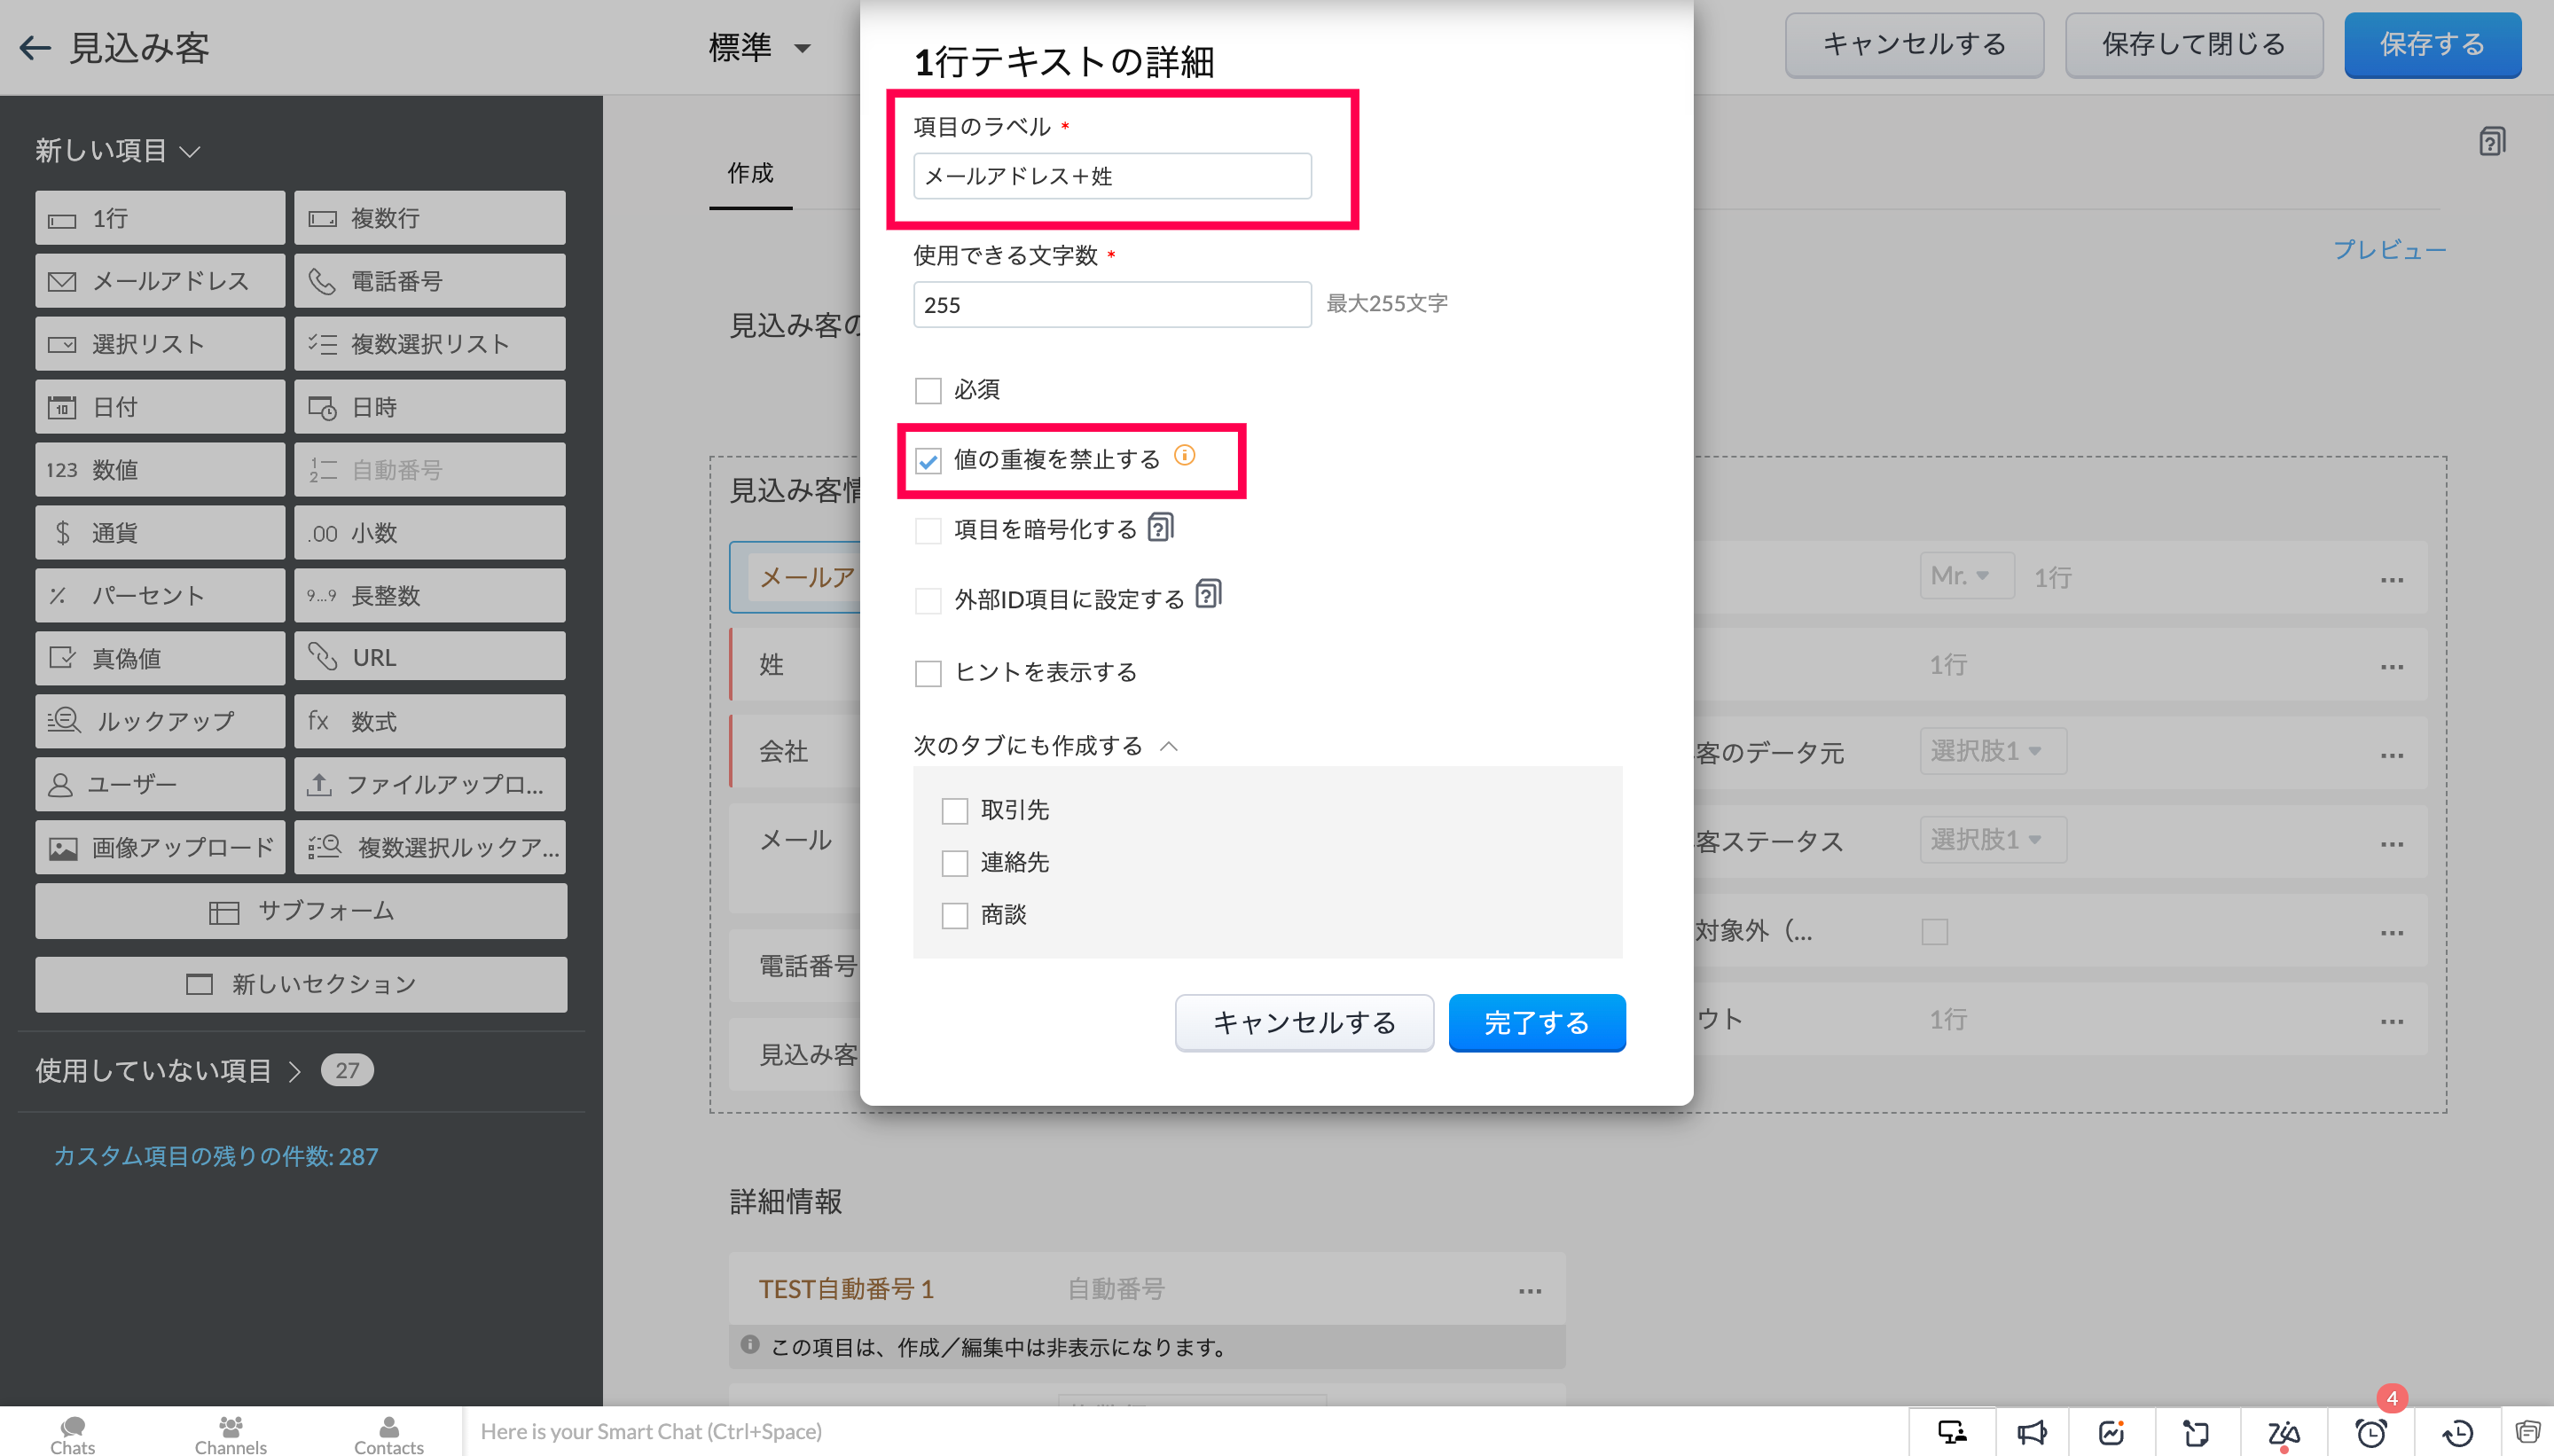Screen dimensions: 2554x1456
Task: Switch to the 作成 tab
Action: click(750, 174)
